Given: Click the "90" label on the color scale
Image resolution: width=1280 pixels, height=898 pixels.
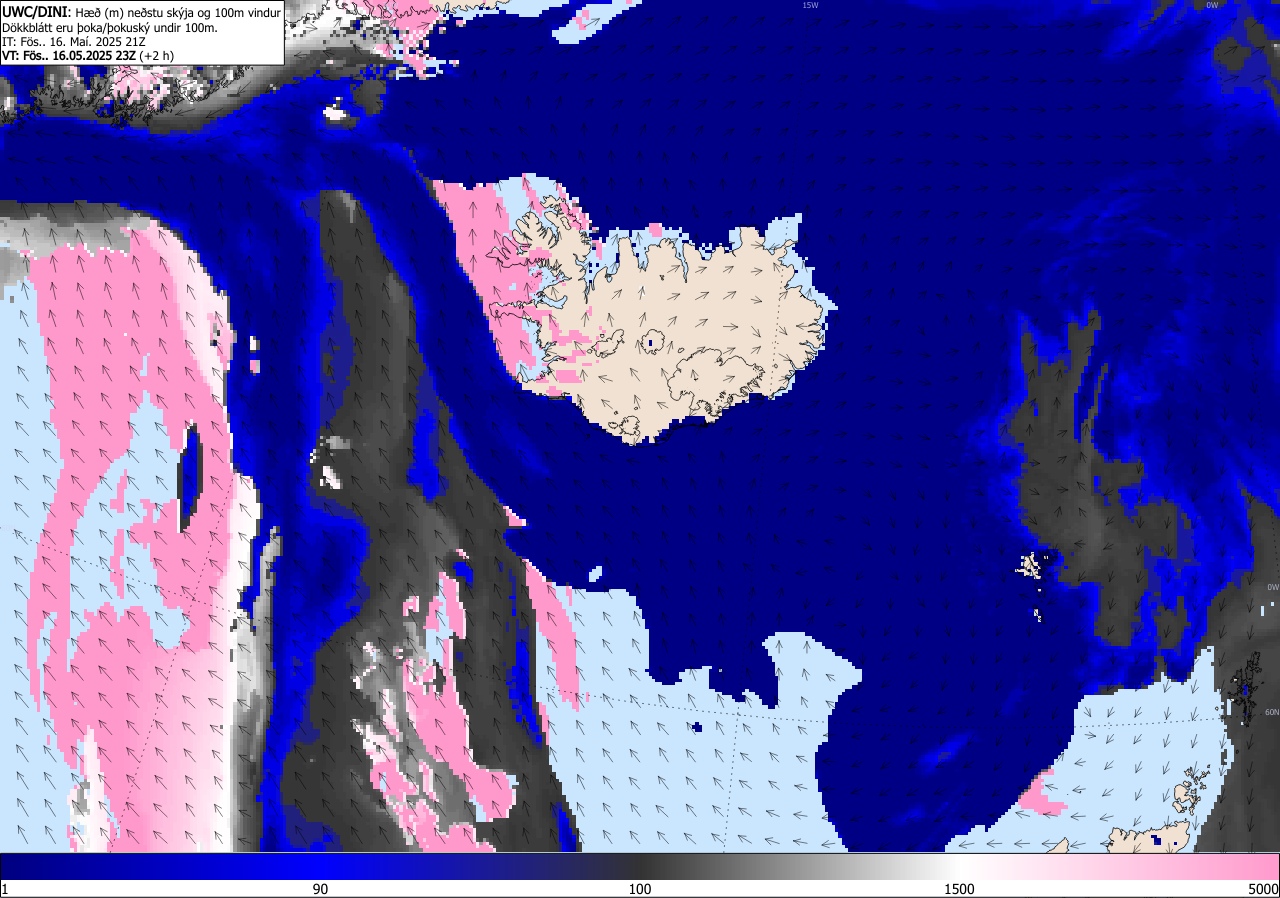Looking at the screenshot, I should click(x=321, y=889).
